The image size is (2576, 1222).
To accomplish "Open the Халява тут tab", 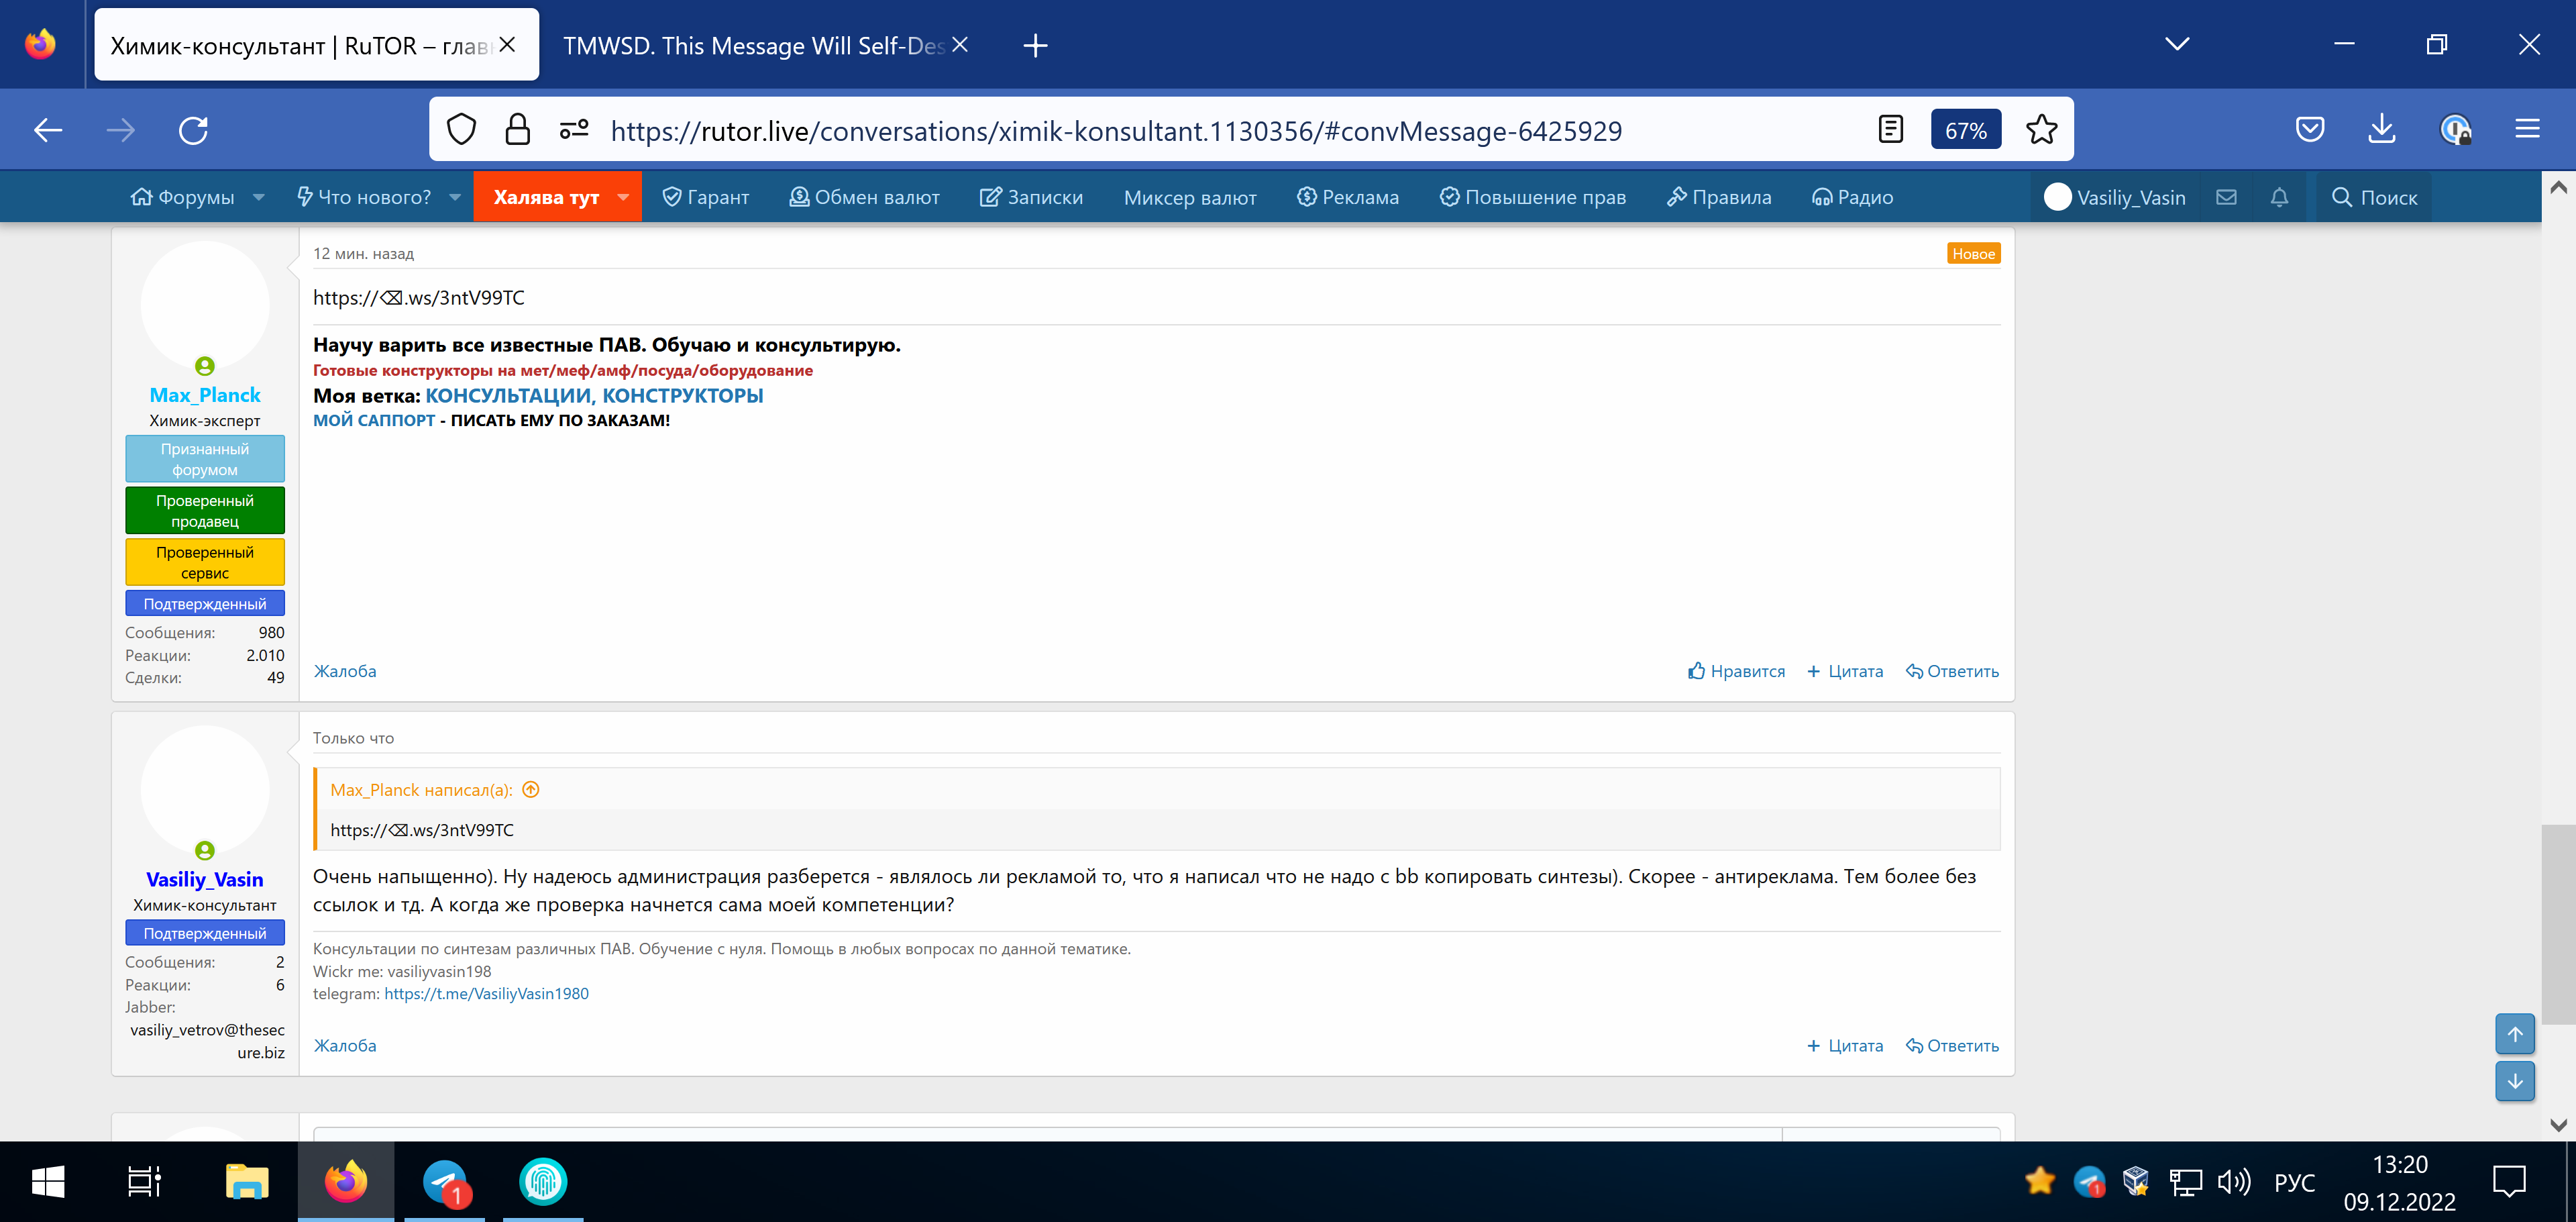I will (546, 197).
